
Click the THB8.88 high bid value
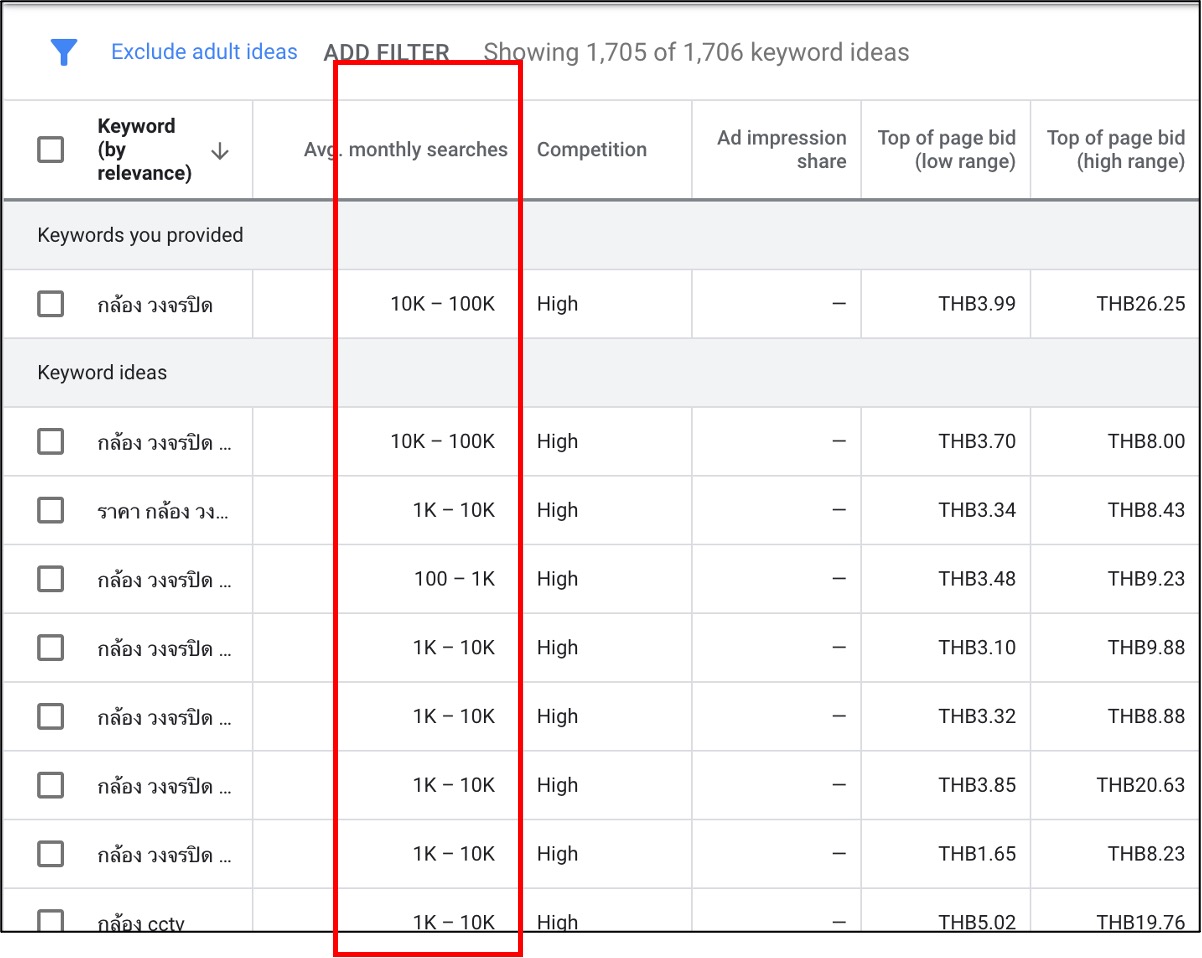click(x=1146, y=716)
